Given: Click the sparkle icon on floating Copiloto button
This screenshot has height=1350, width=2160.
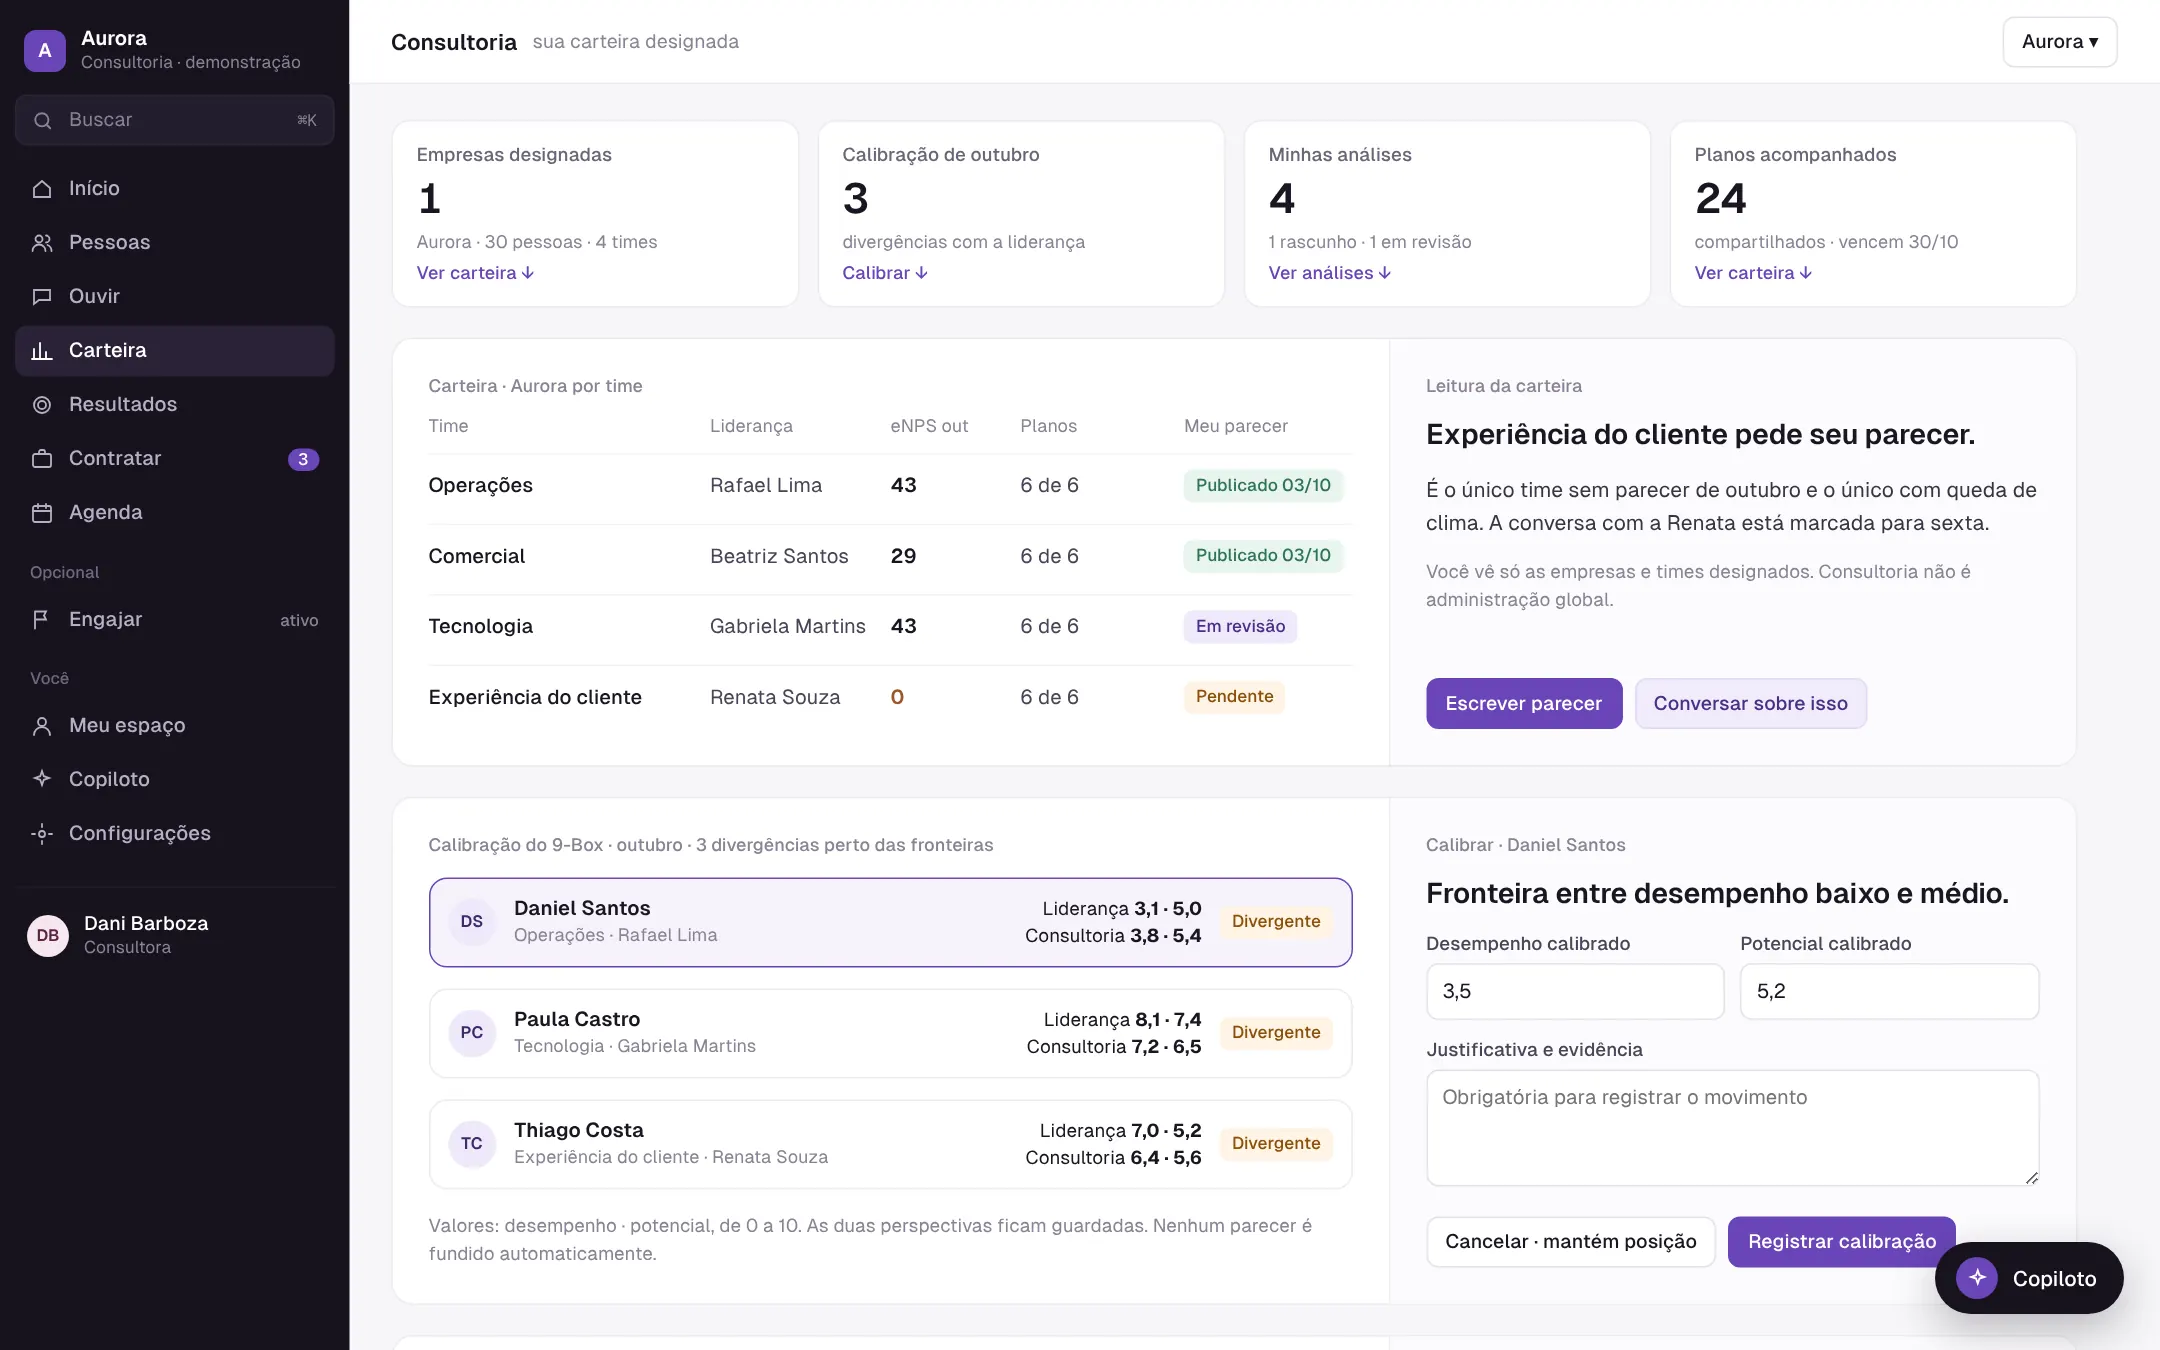Looking at the screenshot, I should 1977,1278.
